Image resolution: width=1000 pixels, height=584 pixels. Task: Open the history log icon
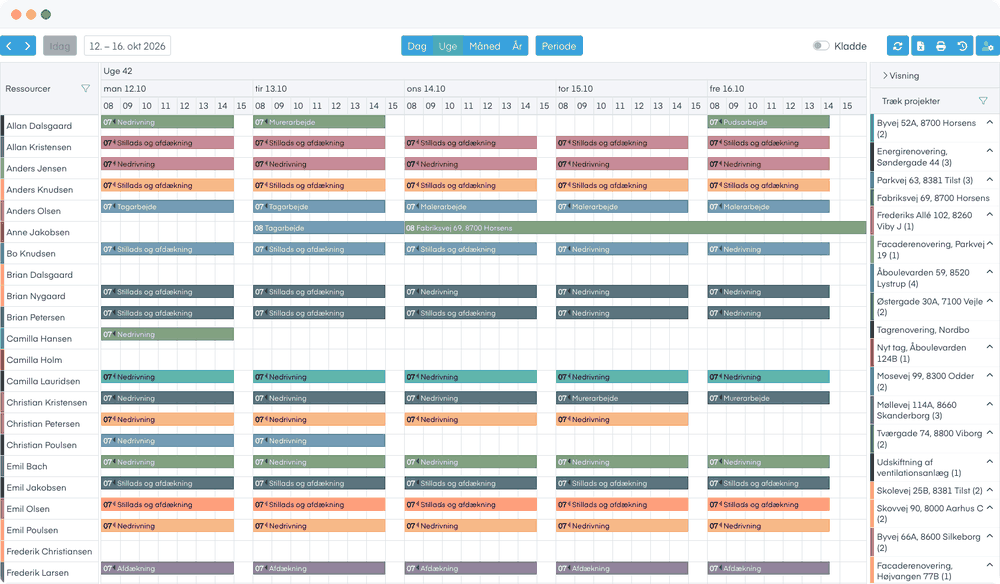(x=962, y=46)
